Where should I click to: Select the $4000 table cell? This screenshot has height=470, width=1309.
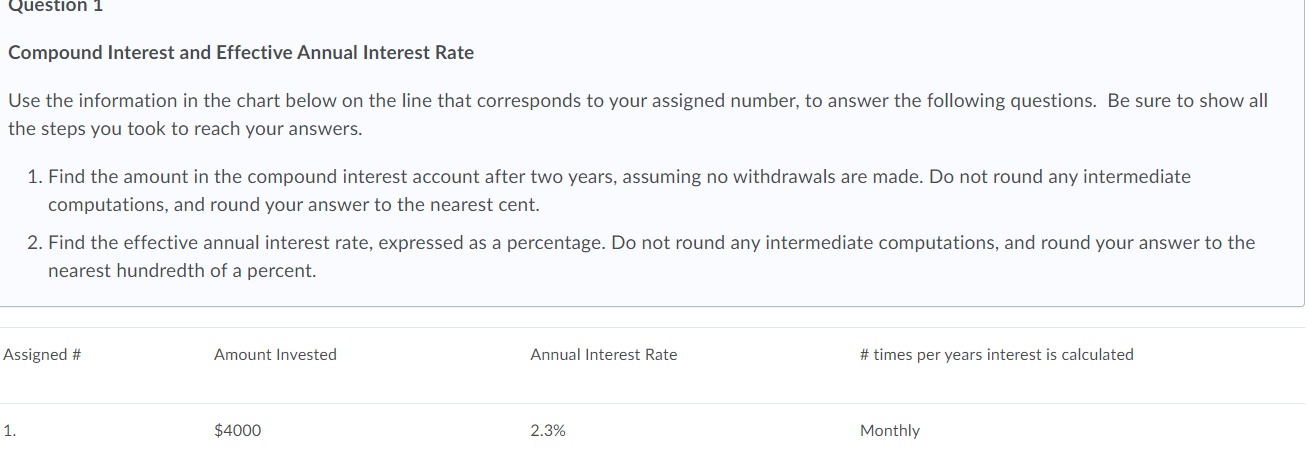(x=237, y=431)
